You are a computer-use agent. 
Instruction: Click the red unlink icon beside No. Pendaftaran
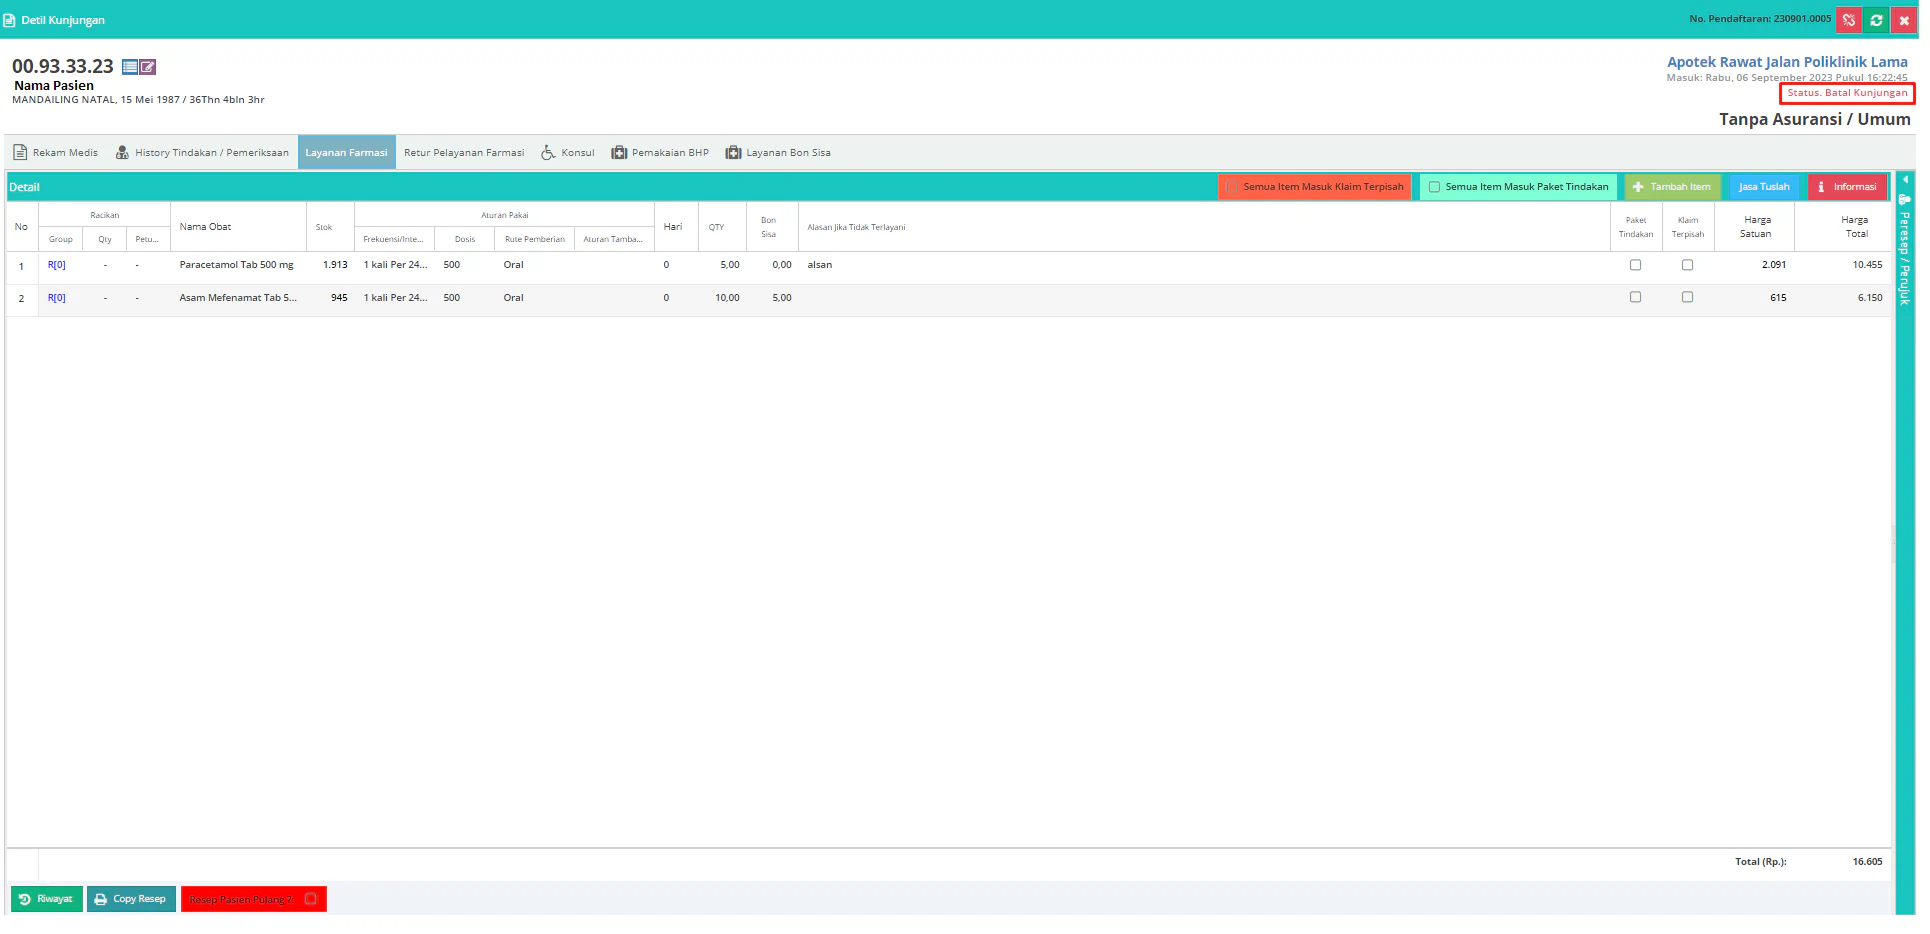point(1848,20)
